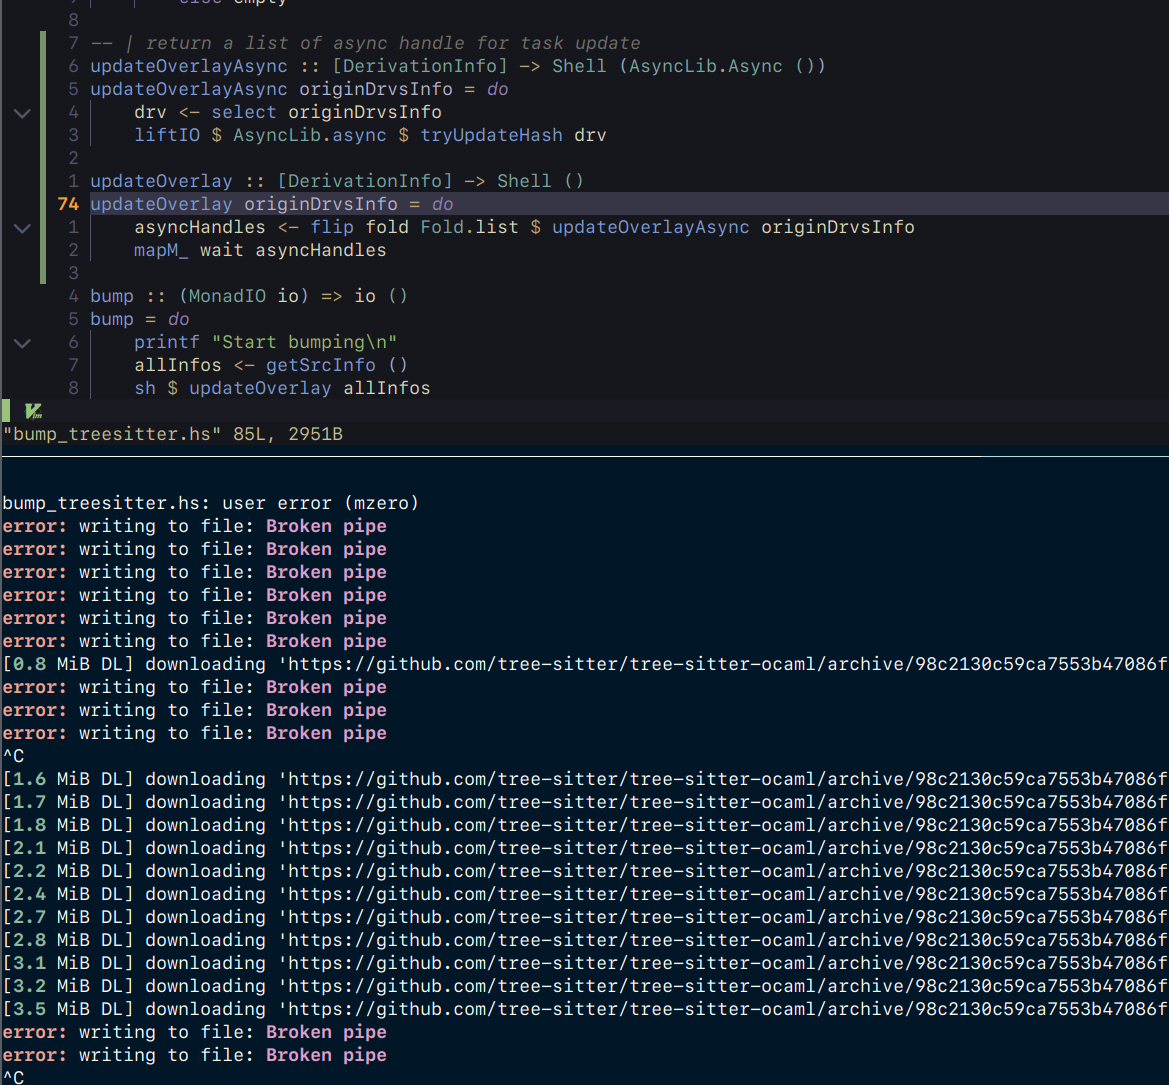Click the last '^C' line in the terminal
1169x1085 pixels.
[14, 1077]
